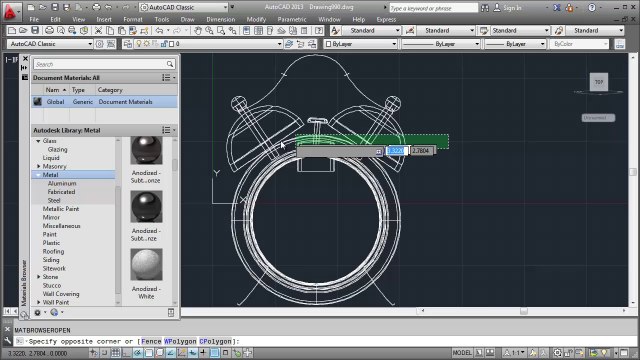Select the Pan hand tool
The width and height of the screenshot is (640, 360).
click(x=198, y=31)
